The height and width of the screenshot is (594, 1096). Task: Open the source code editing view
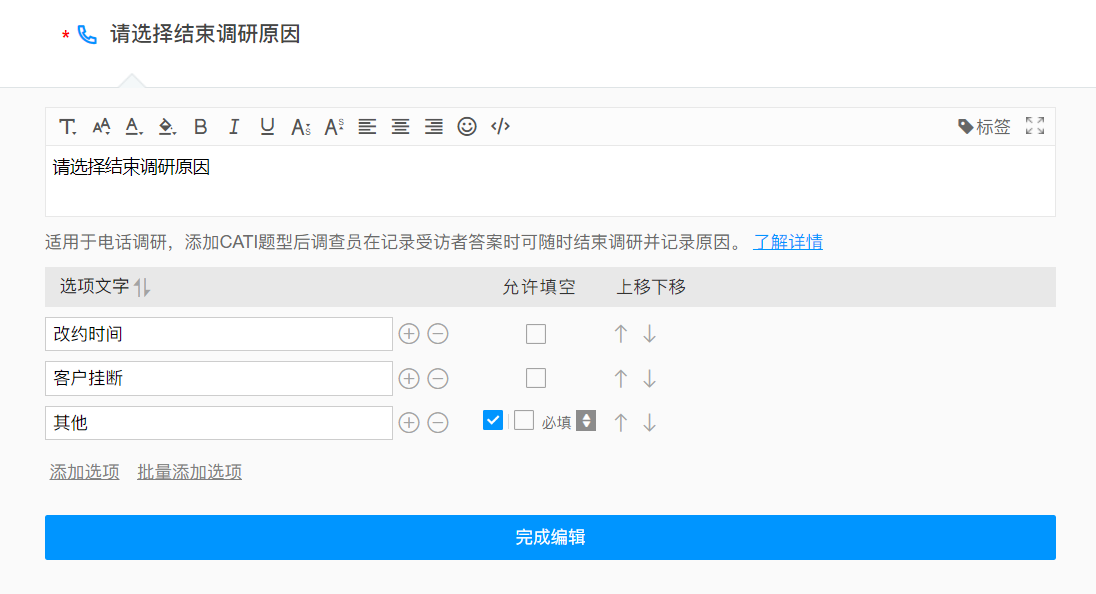coord(500,126)
